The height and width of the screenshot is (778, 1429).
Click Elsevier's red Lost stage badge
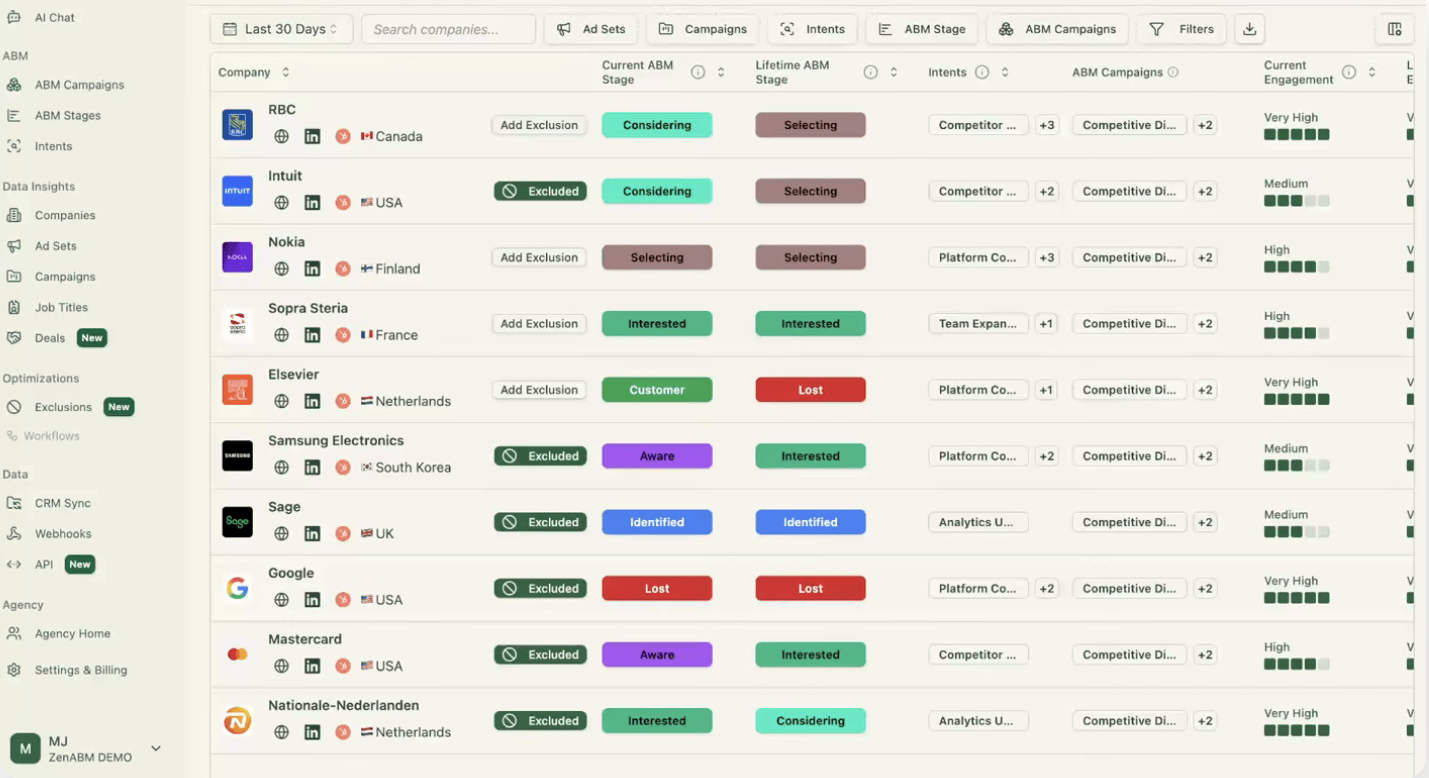pos(810,390)
